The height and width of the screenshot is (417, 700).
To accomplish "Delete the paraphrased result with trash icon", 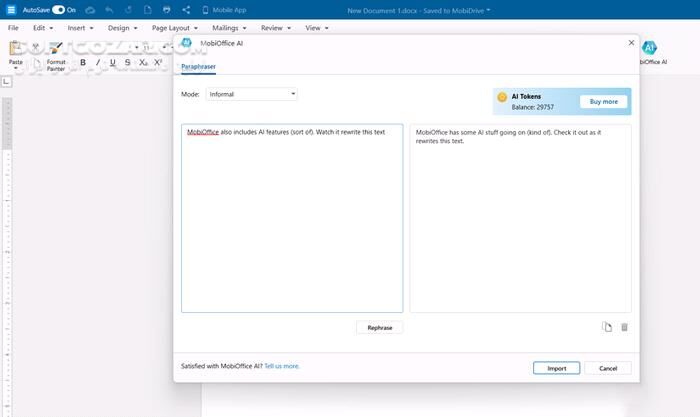I will pos(625,327).
